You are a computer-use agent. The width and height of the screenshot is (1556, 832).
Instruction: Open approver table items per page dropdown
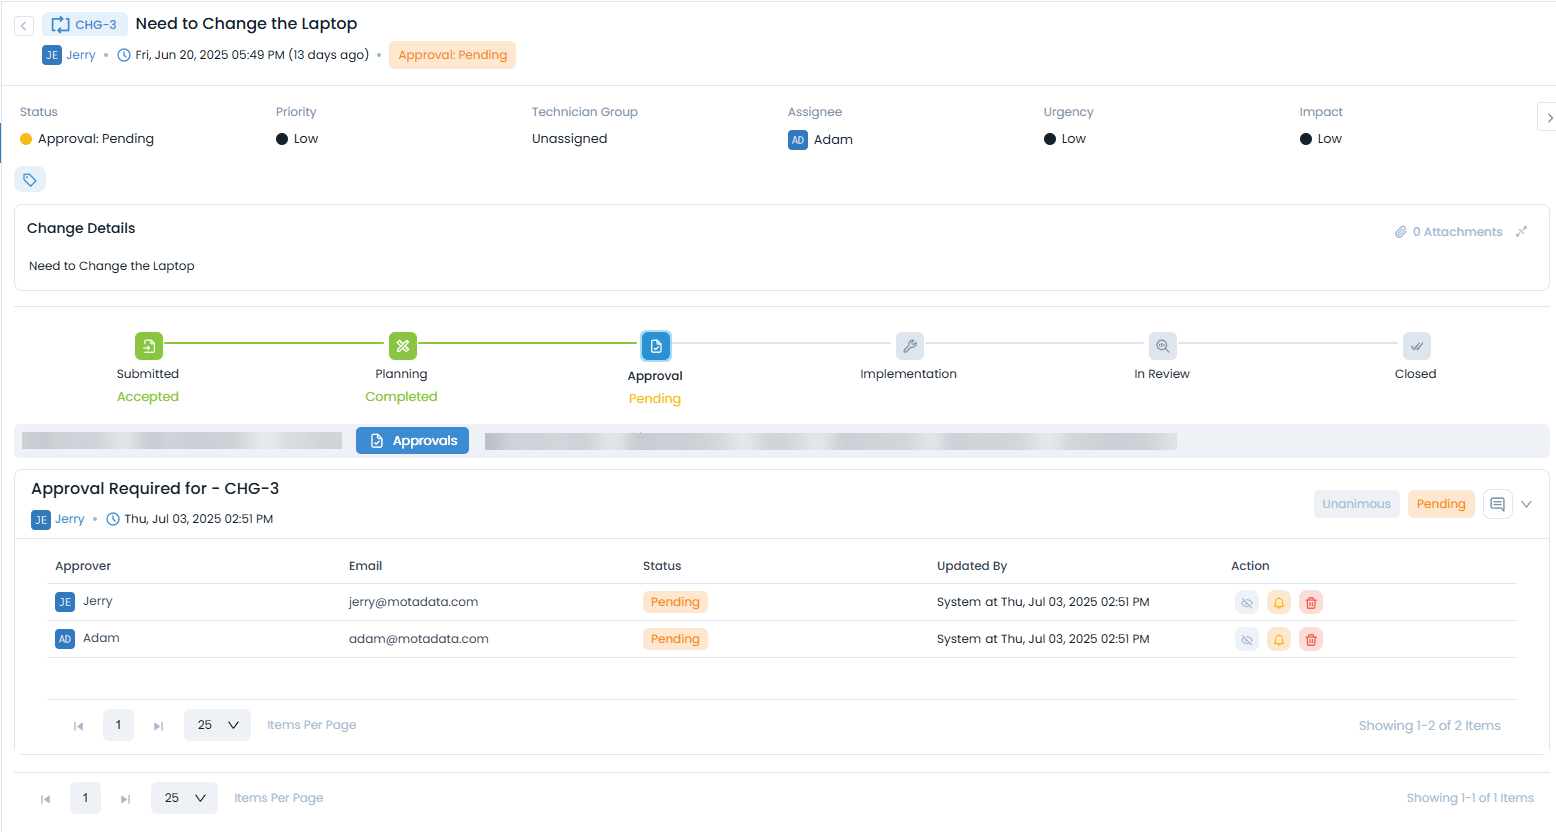click(217, 725)
